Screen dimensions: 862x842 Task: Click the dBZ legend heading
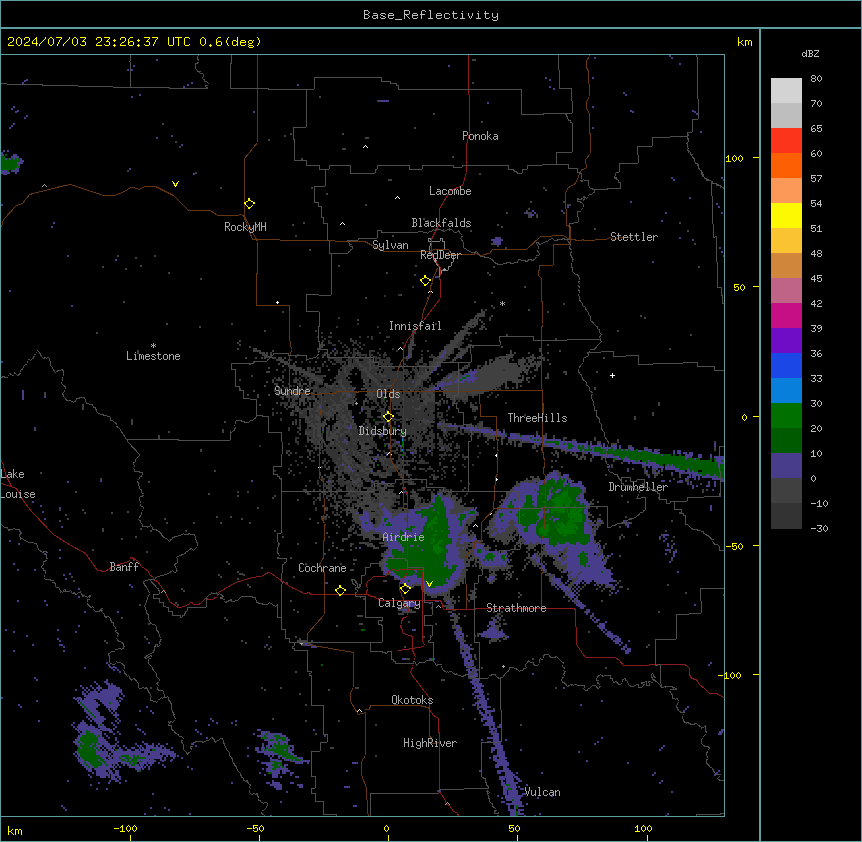click(810, 53)
